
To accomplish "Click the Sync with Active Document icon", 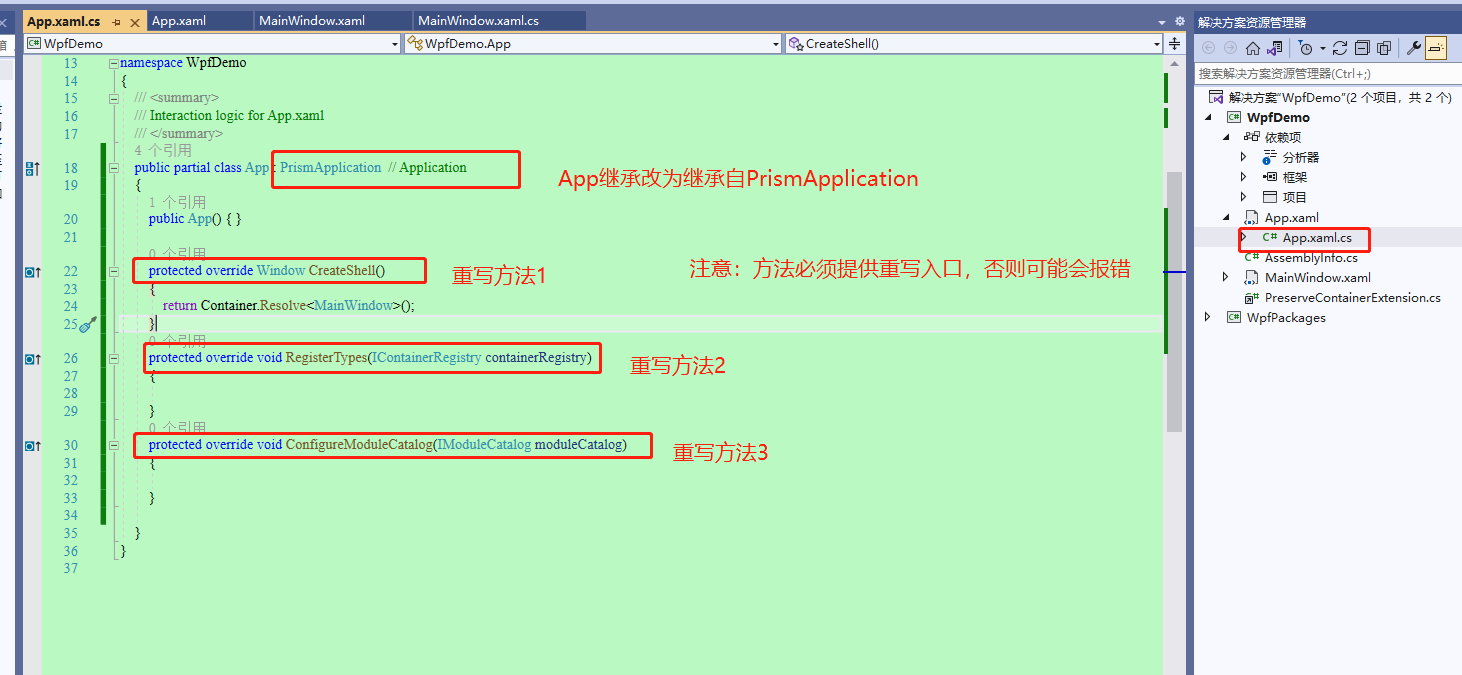I will 1274,47.
